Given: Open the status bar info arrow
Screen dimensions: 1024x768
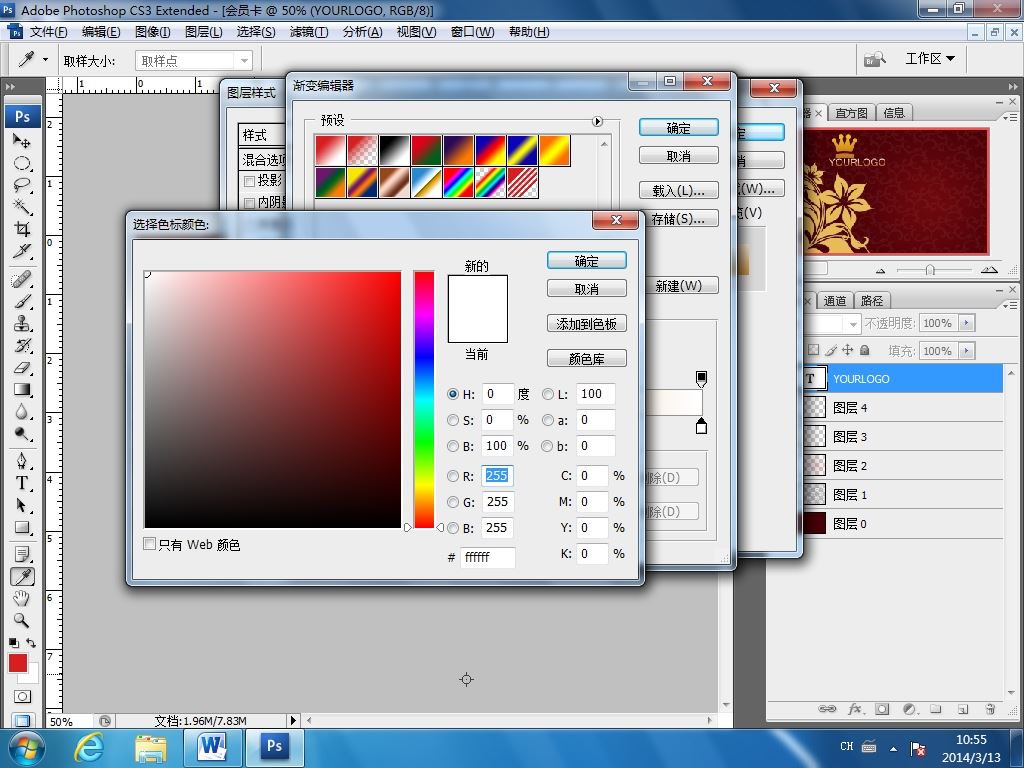Looking at the screenshot, I should click(293, 720).
